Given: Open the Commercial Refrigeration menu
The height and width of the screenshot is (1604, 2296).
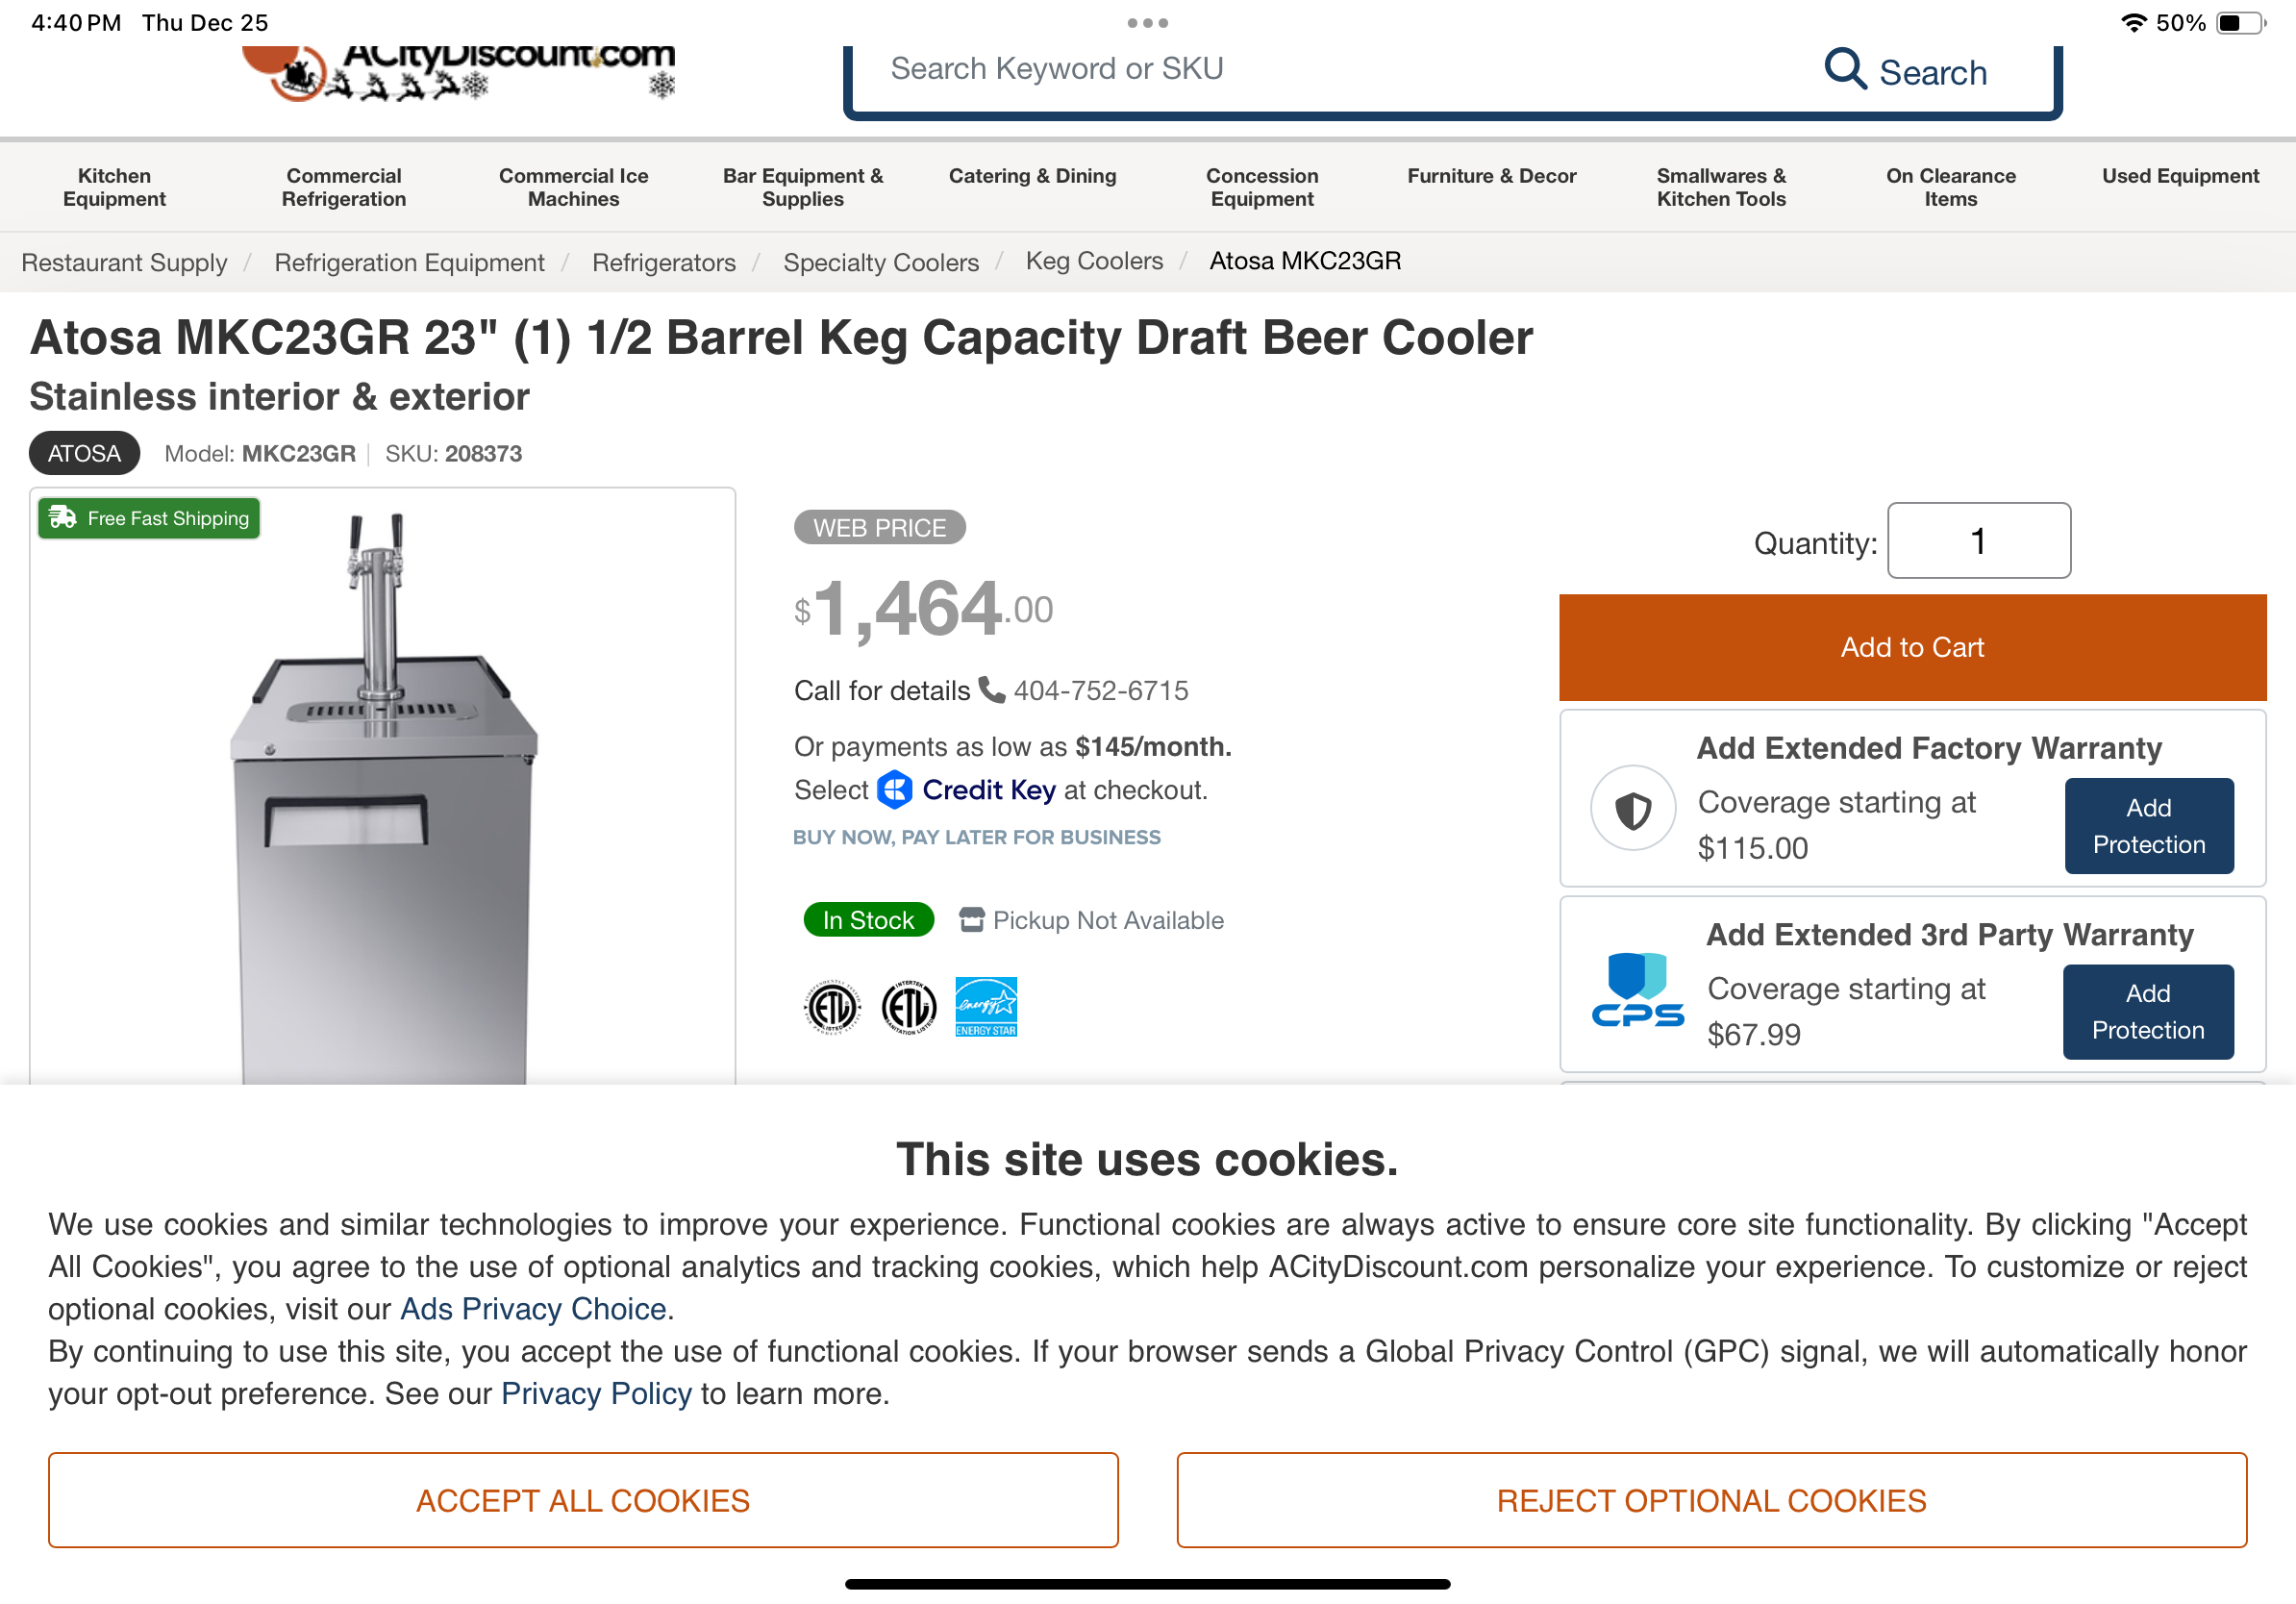Looking at the screenshot, I should [343, 187].
